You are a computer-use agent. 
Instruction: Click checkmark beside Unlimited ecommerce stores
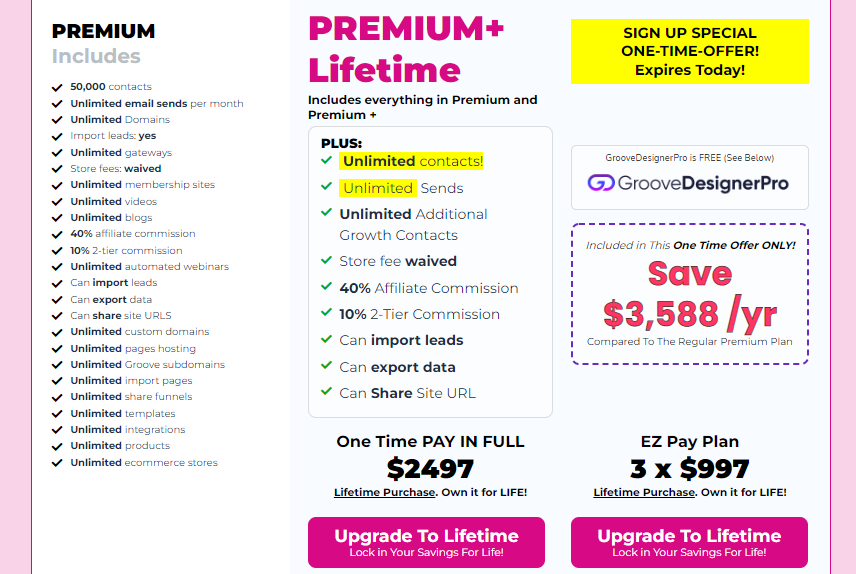pyautogui.click(x=57, y=462)
